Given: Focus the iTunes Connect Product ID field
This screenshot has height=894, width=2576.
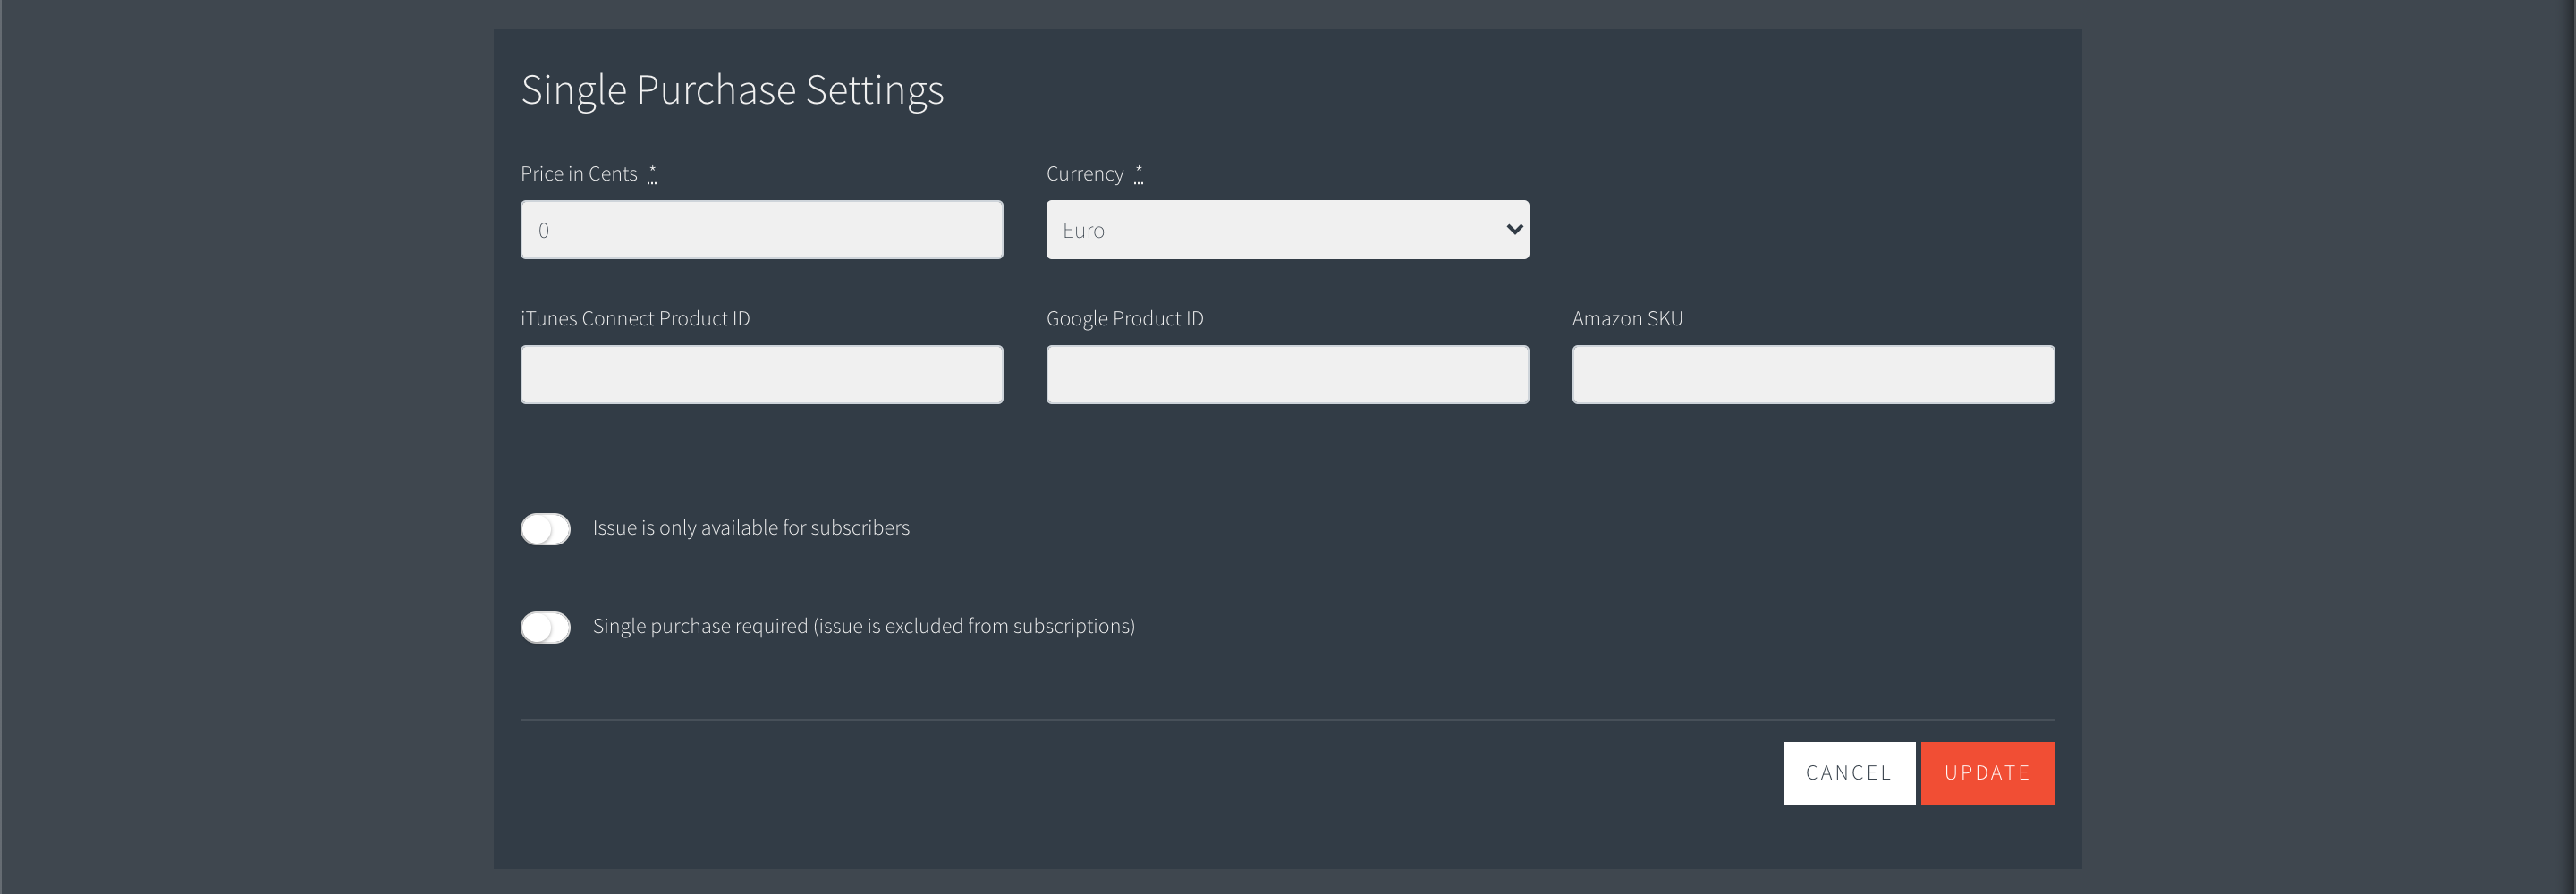Looking at the screenshot, I should click(761, 375).
